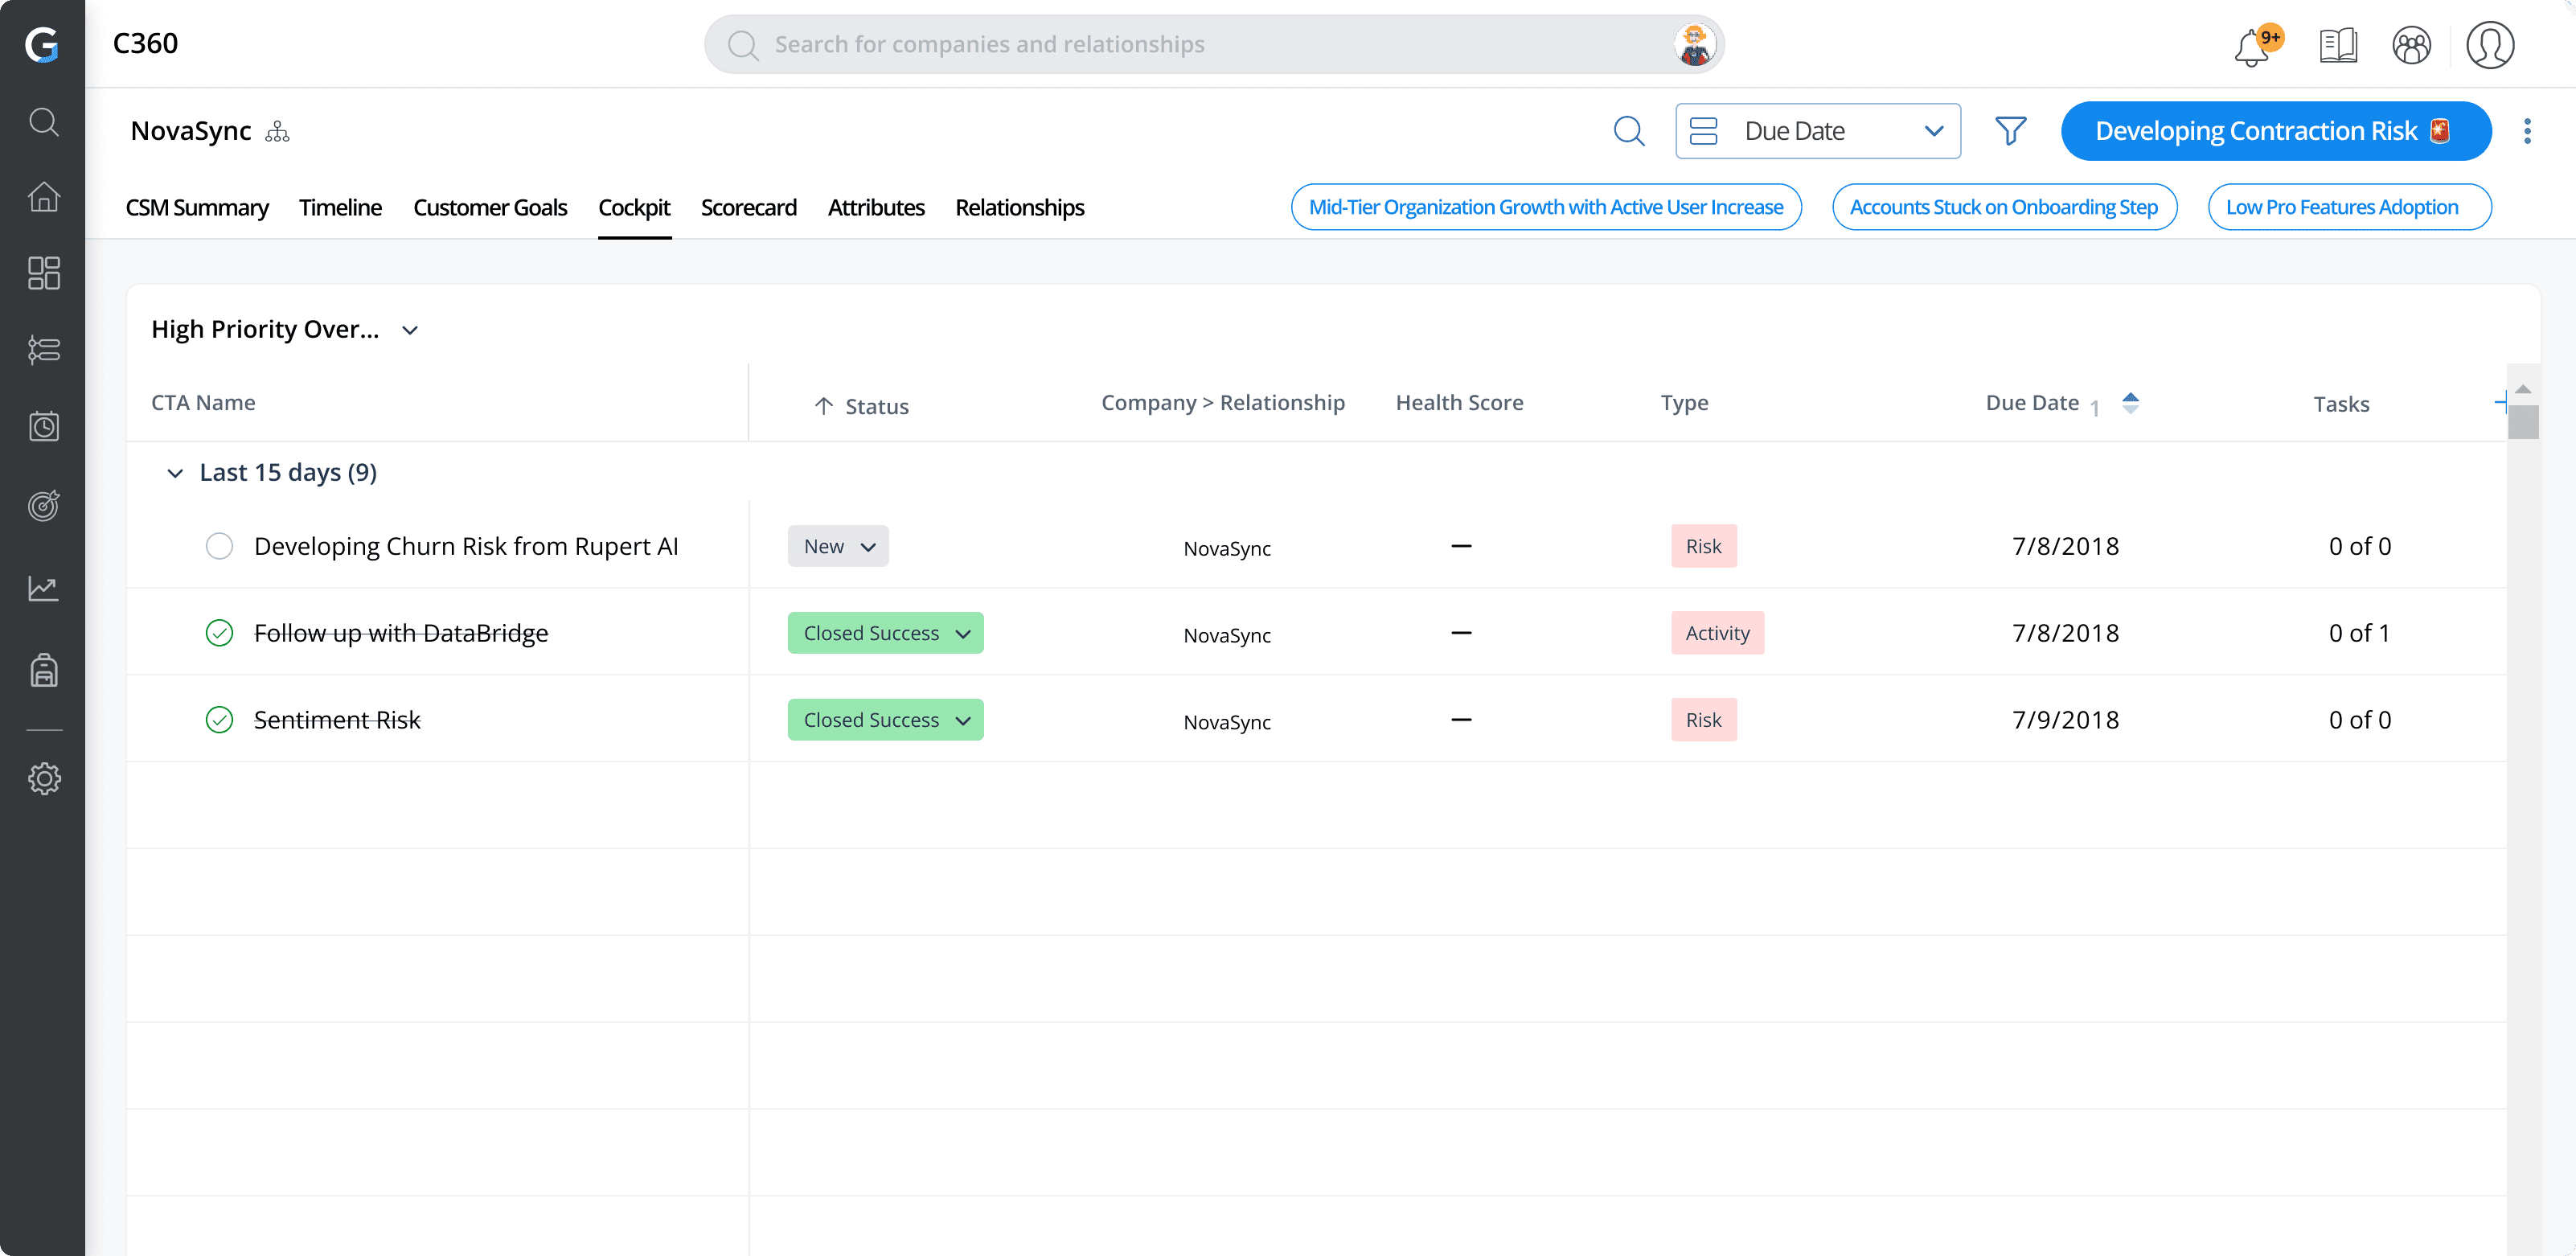2576x1256 pixels.
Task: Click the Company > Relationship column header
Action: [x=1223, y=402]
